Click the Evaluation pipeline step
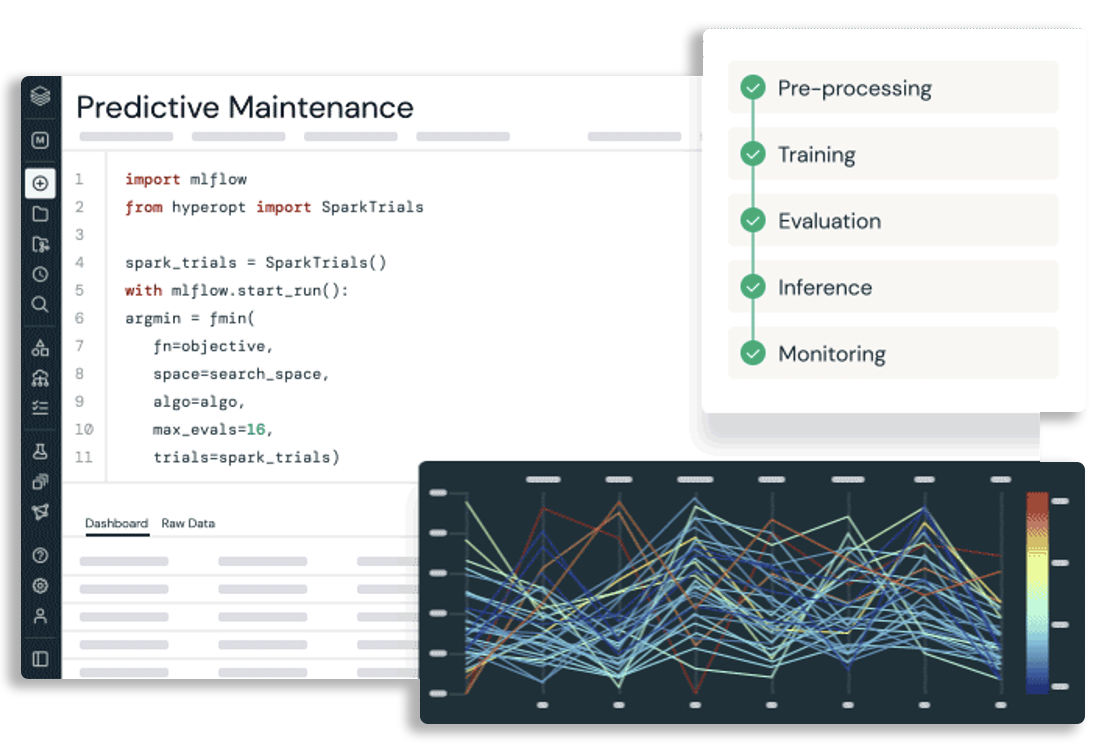Screen dimensions: 1116x748 tap(893, 221)
